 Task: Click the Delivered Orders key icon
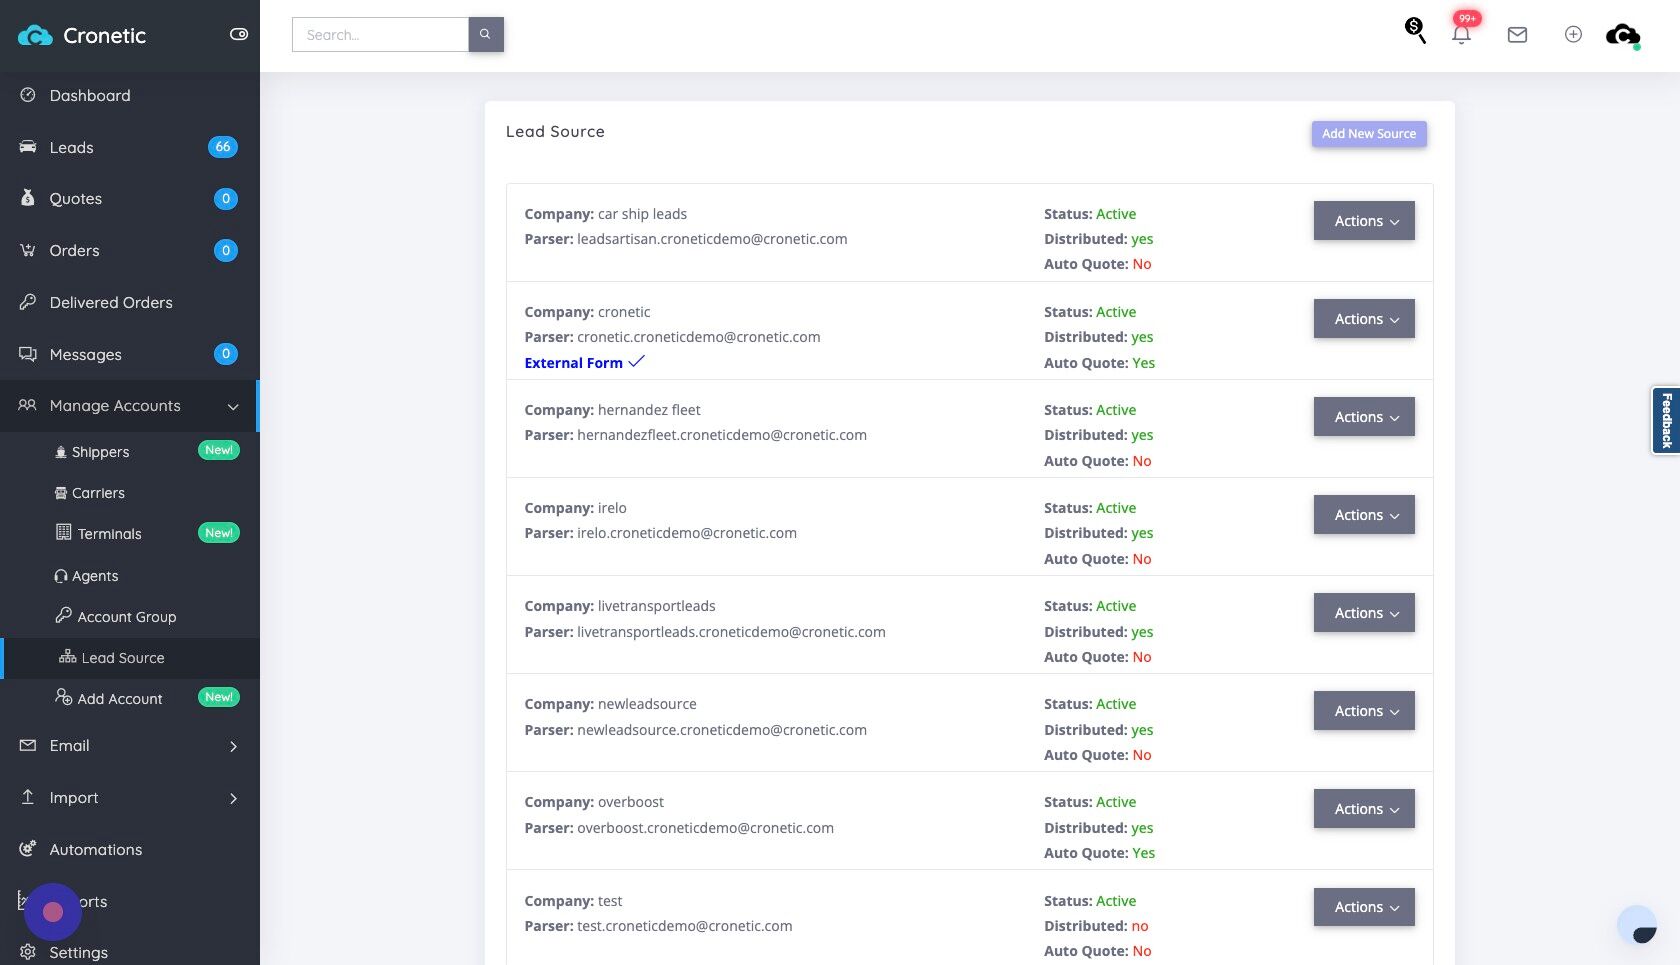(x=28, y=302)
